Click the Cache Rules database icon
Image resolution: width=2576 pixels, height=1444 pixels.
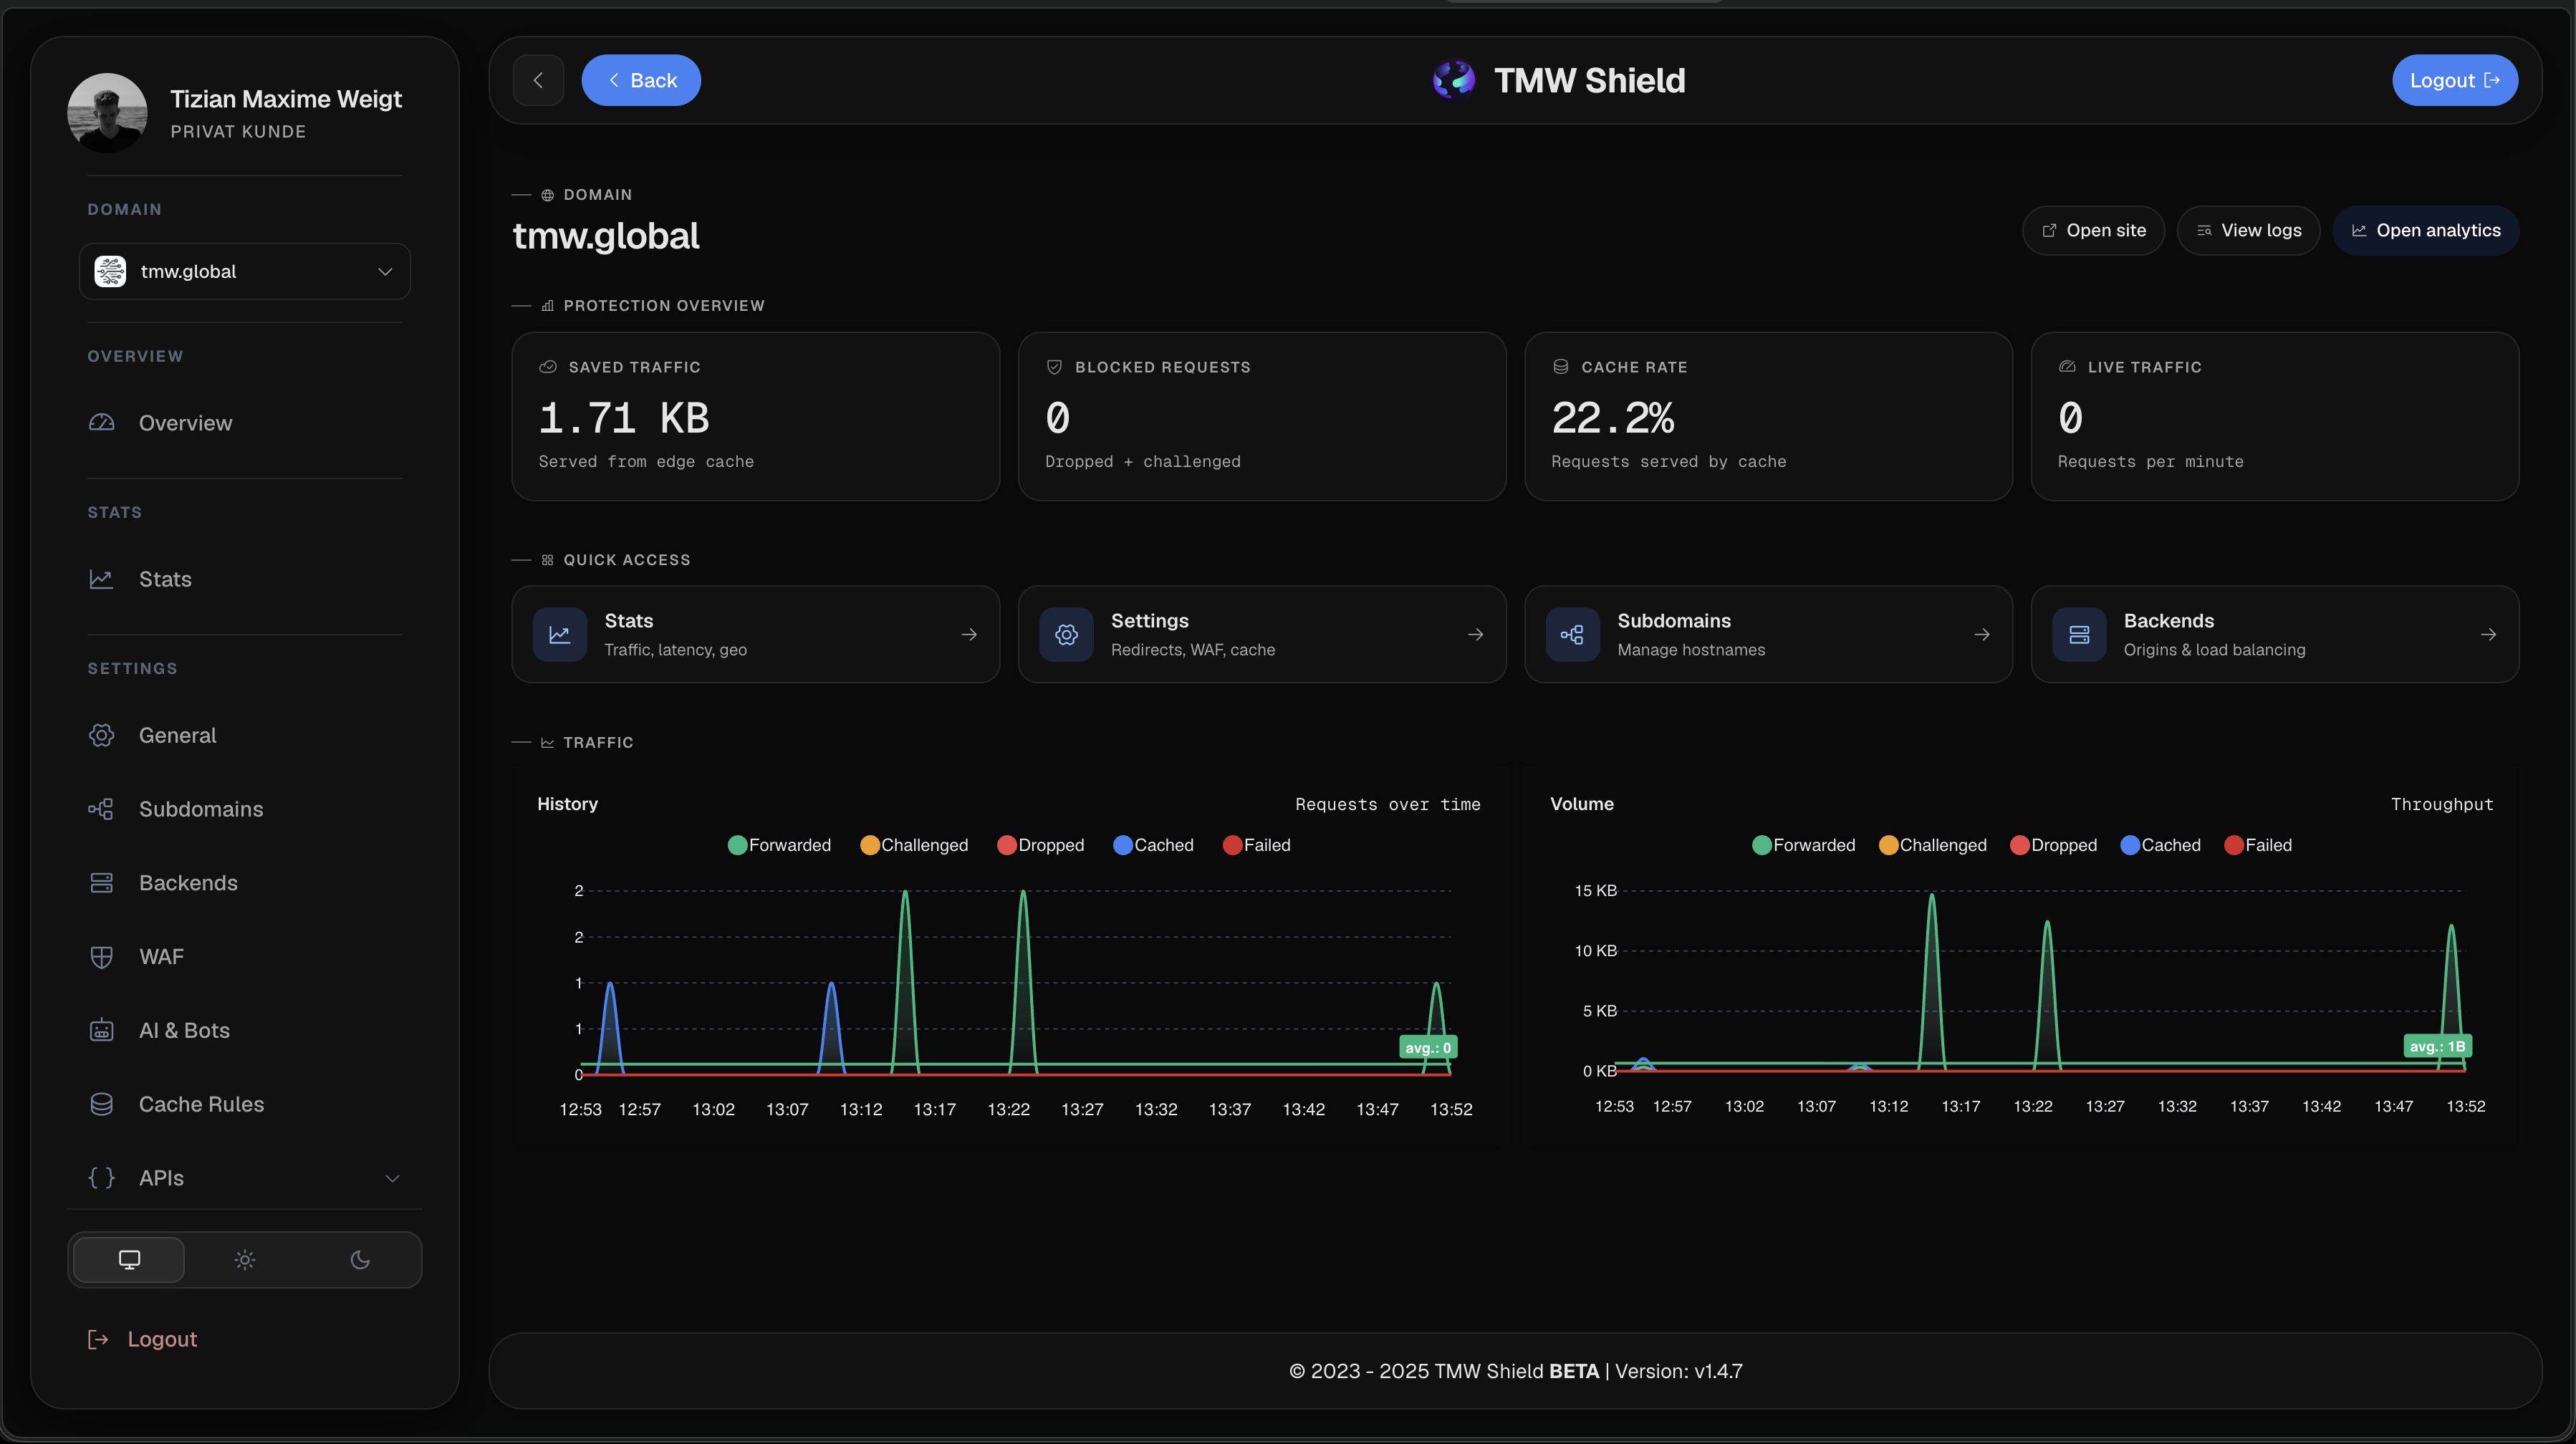102,1104
